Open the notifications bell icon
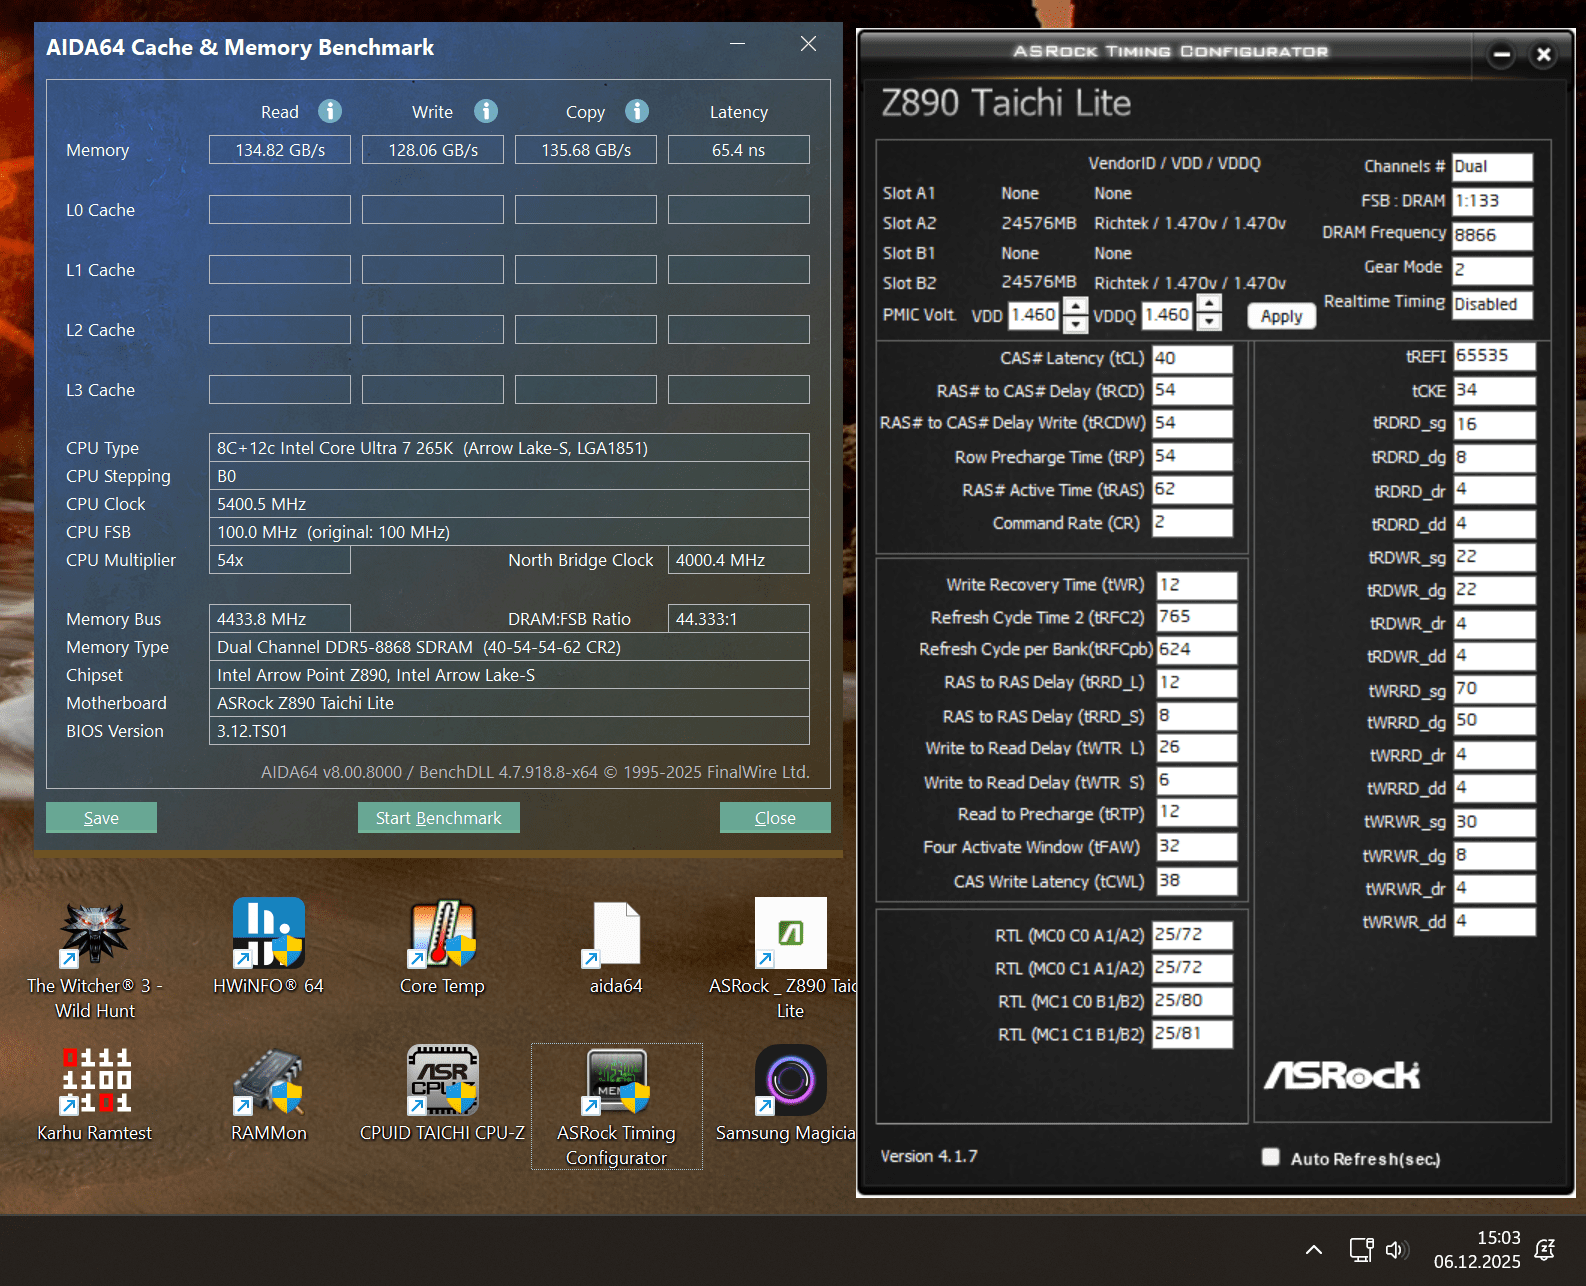Viewport: 1586px width, 1286px height. click(x=1545, y=1249)
